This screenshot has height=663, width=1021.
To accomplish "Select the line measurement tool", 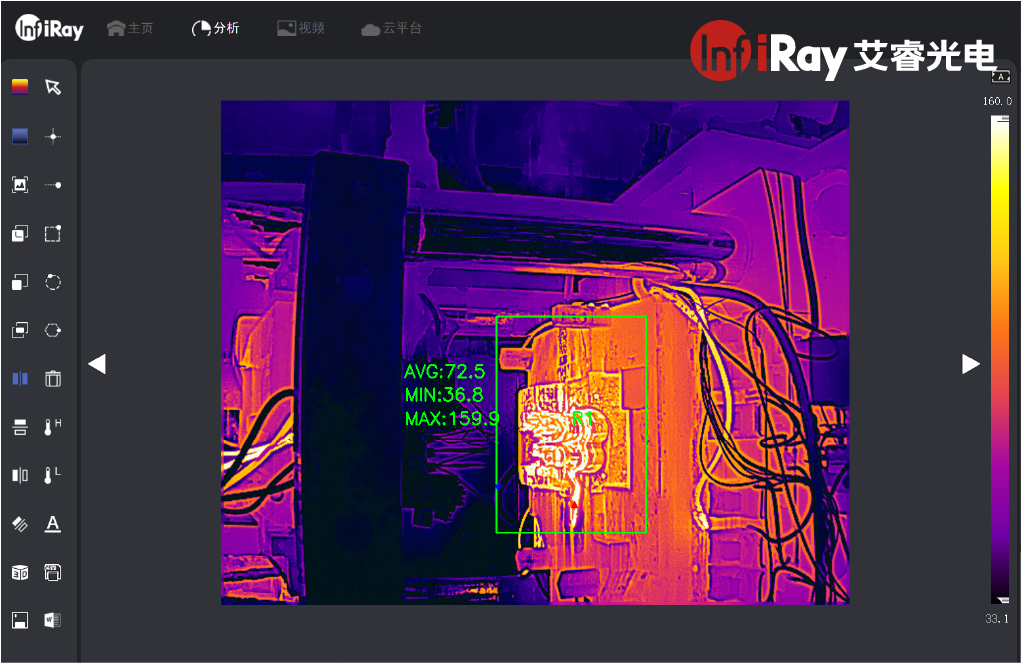I will point(53,185).
